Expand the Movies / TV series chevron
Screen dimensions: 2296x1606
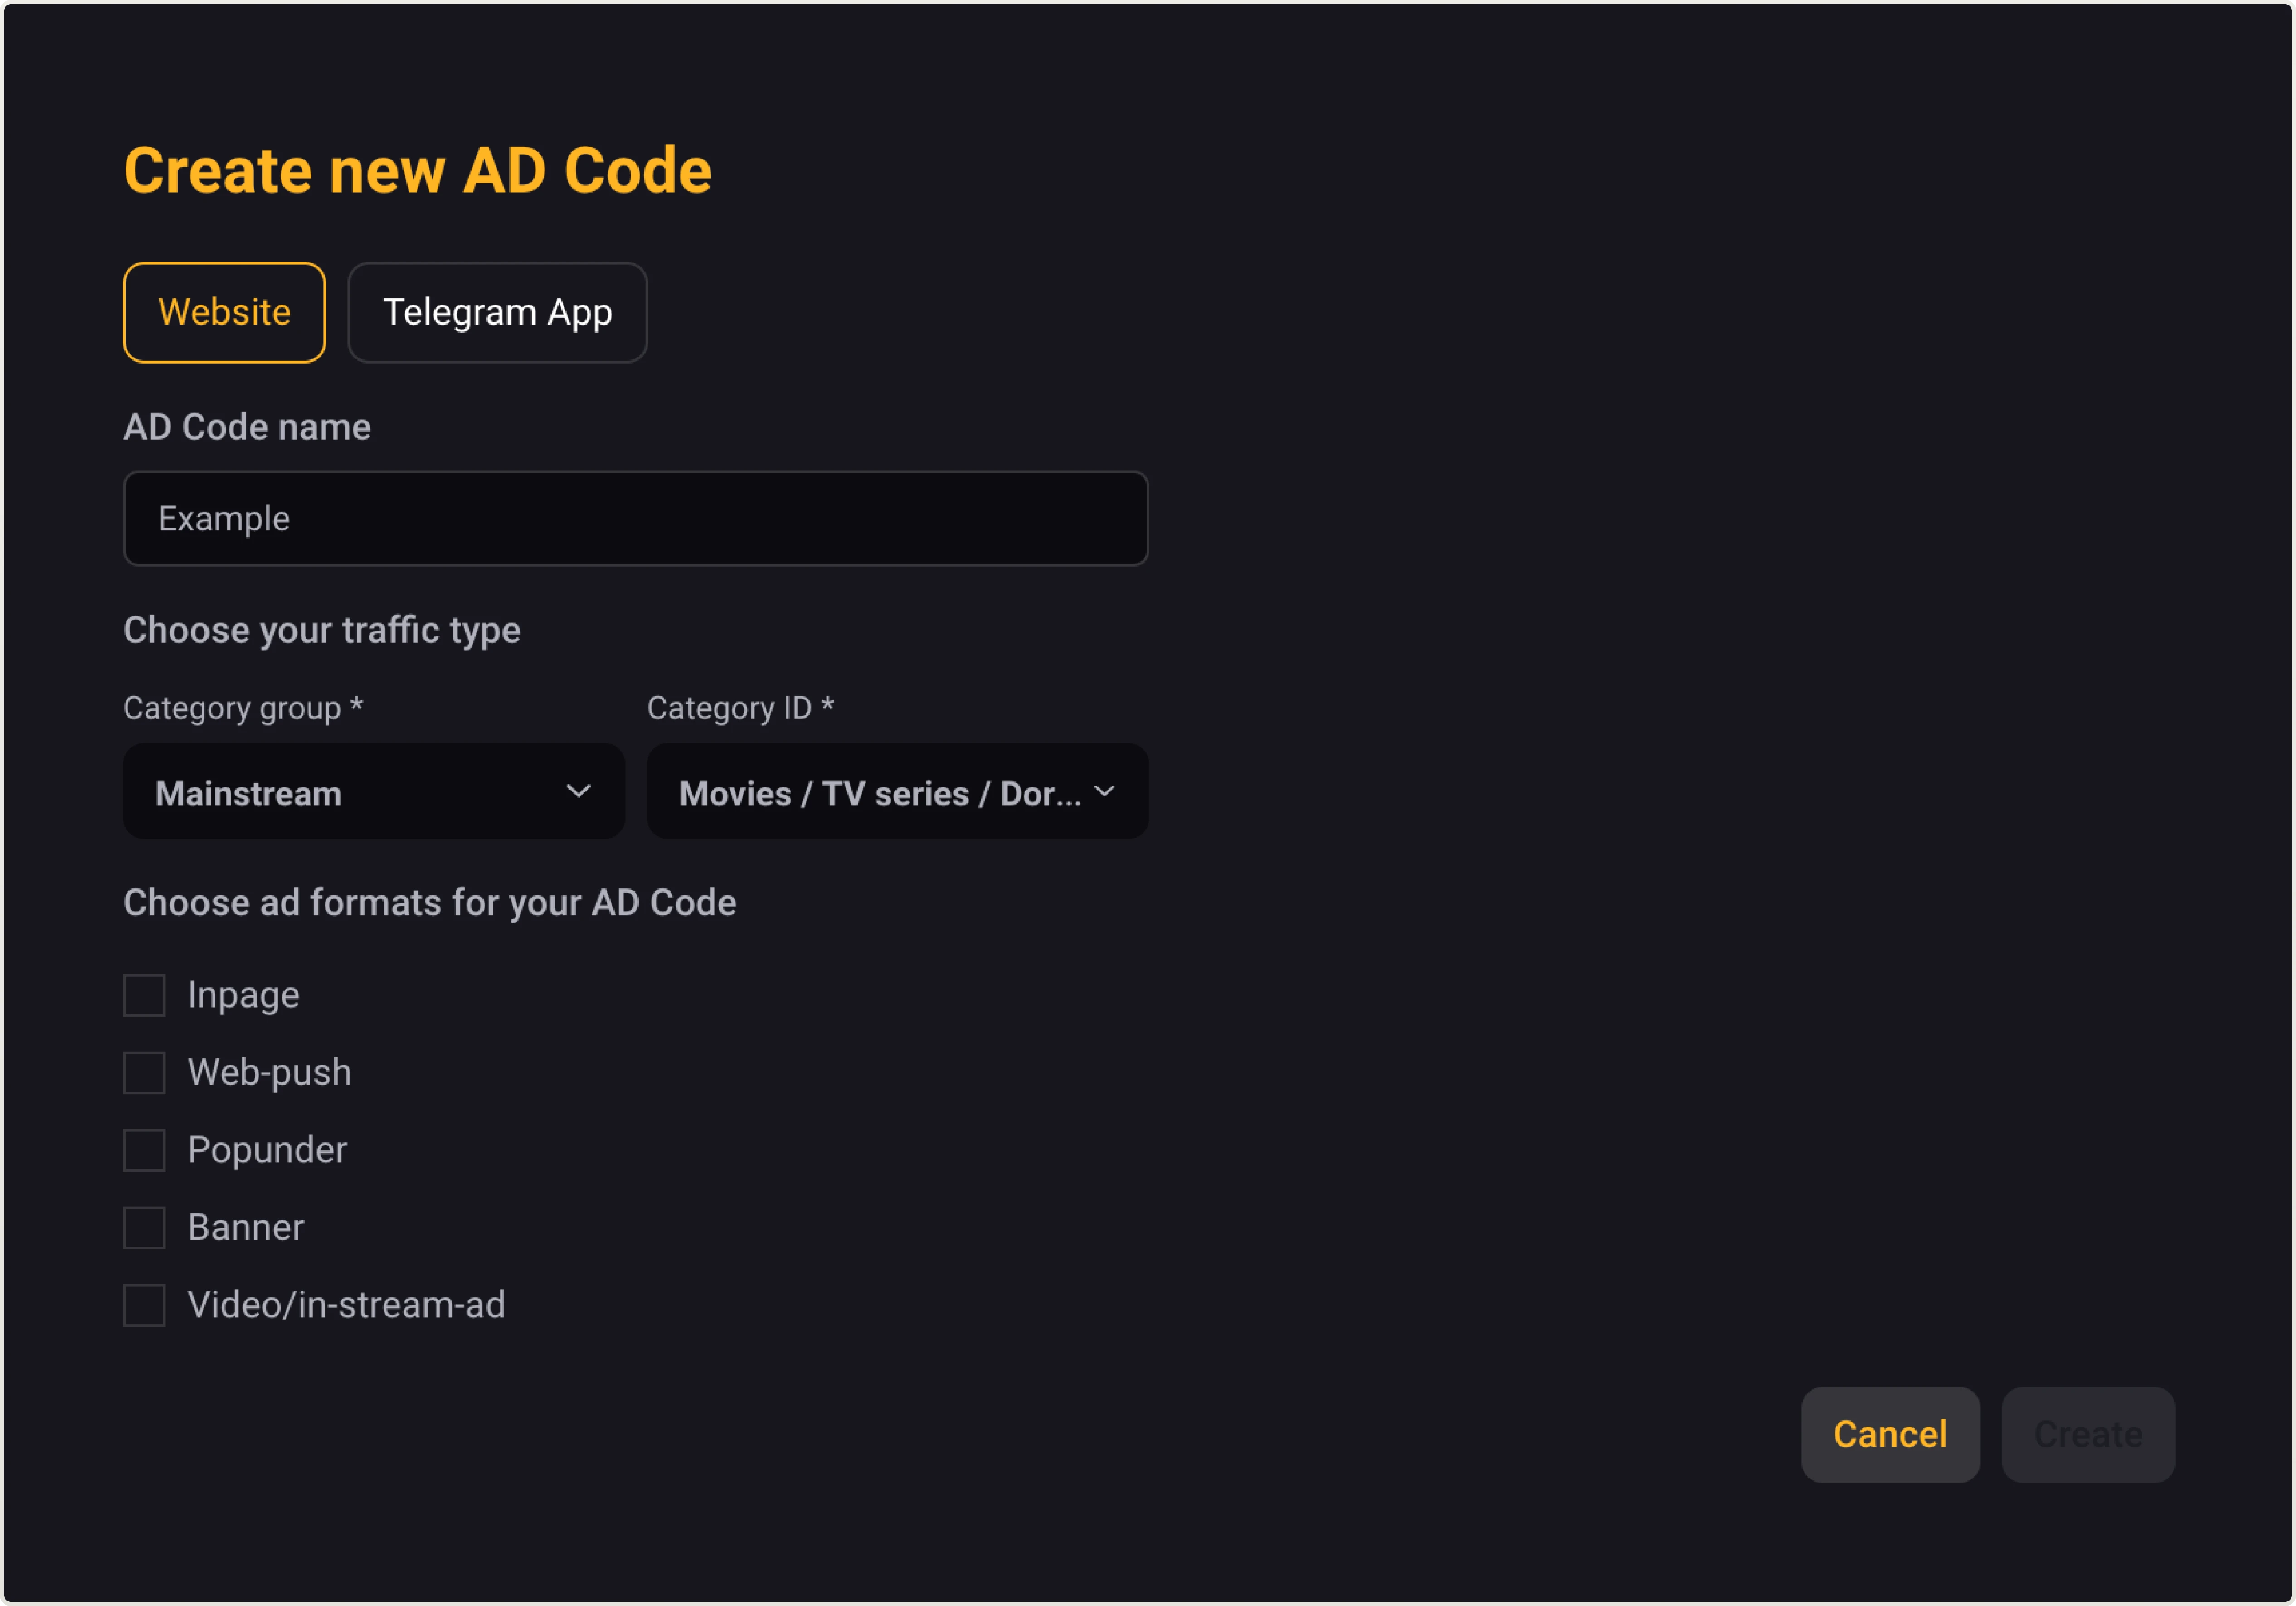[1106, 791]
